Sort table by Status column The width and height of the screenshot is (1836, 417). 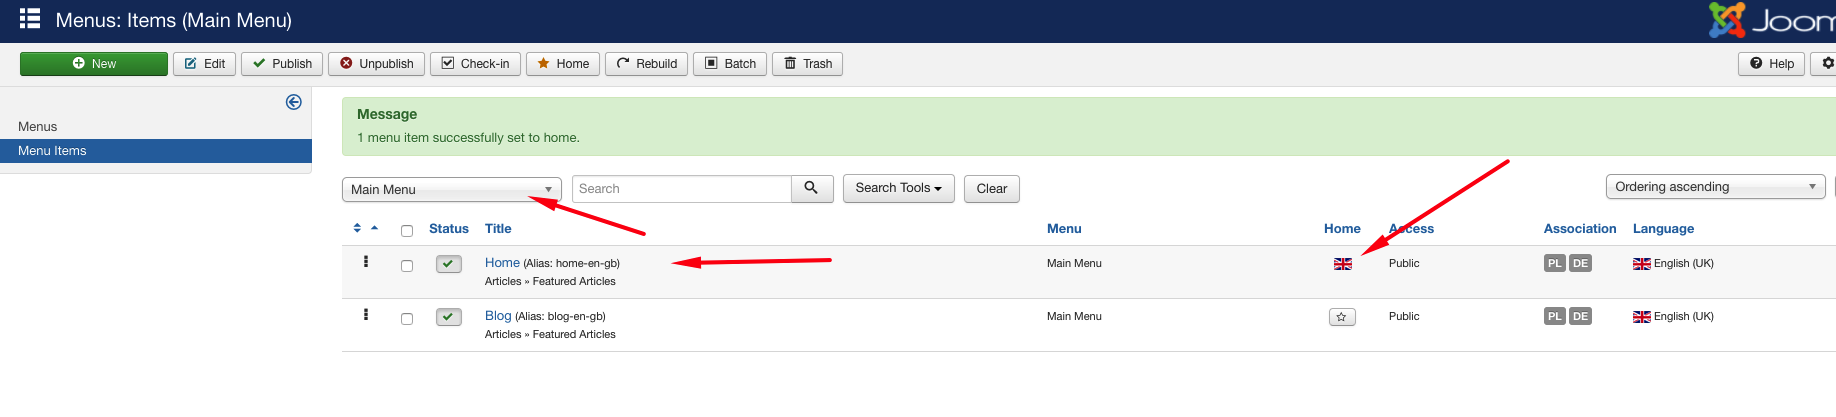coord(449,229)
